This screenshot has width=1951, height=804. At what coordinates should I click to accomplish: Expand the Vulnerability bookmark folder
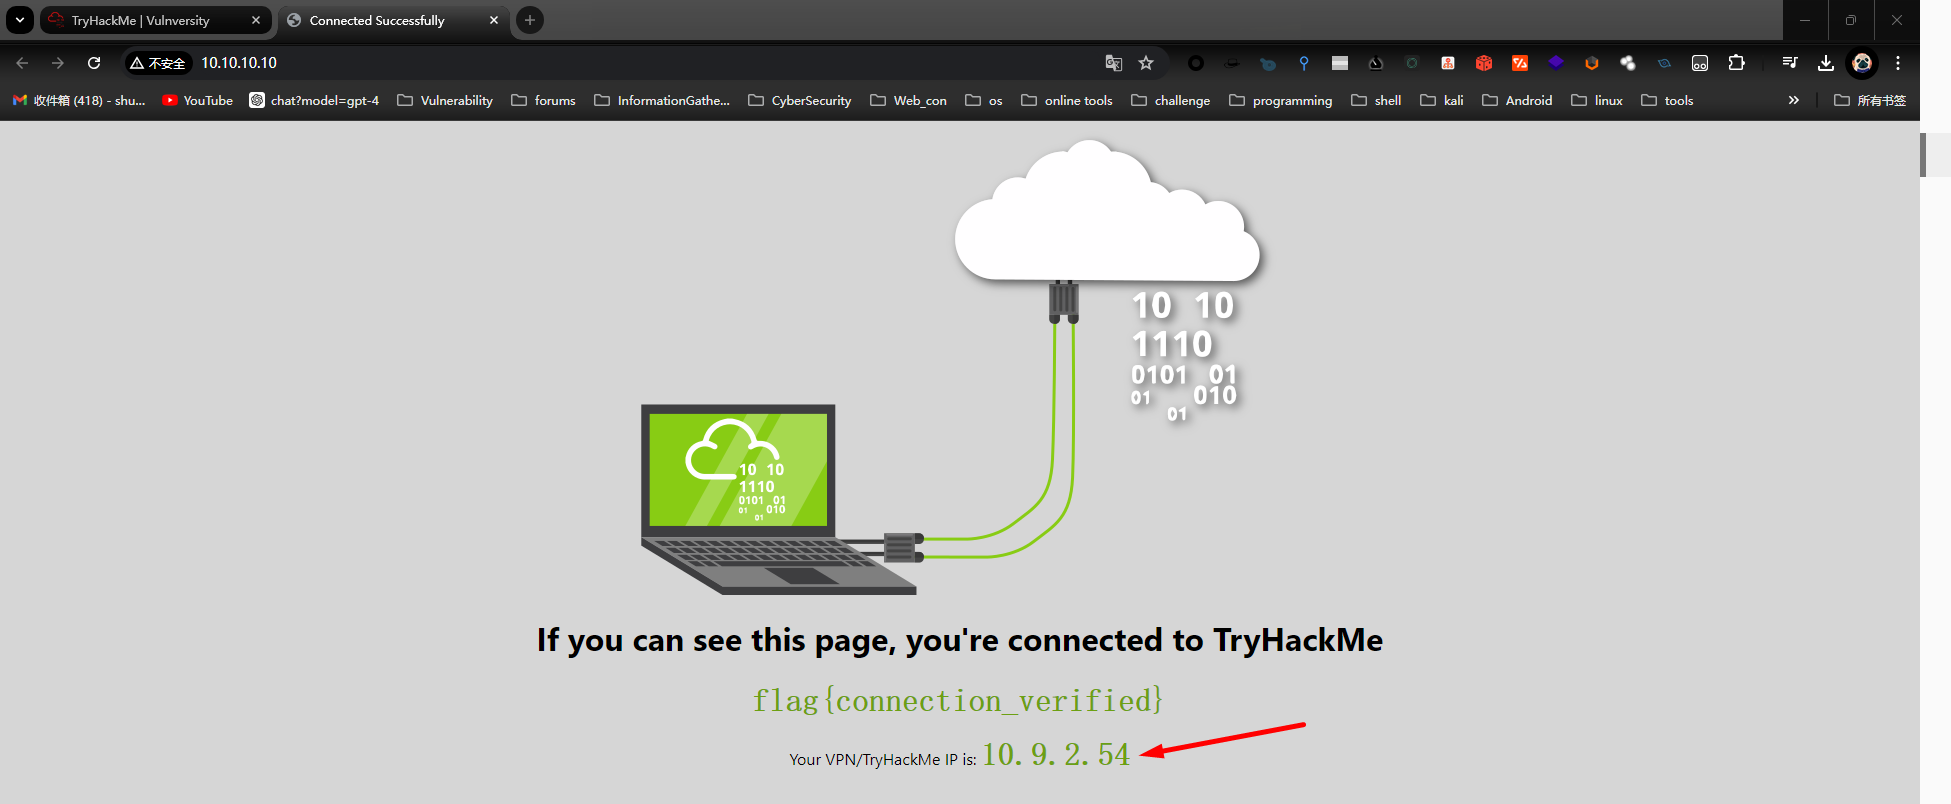(x=445, y=100)
